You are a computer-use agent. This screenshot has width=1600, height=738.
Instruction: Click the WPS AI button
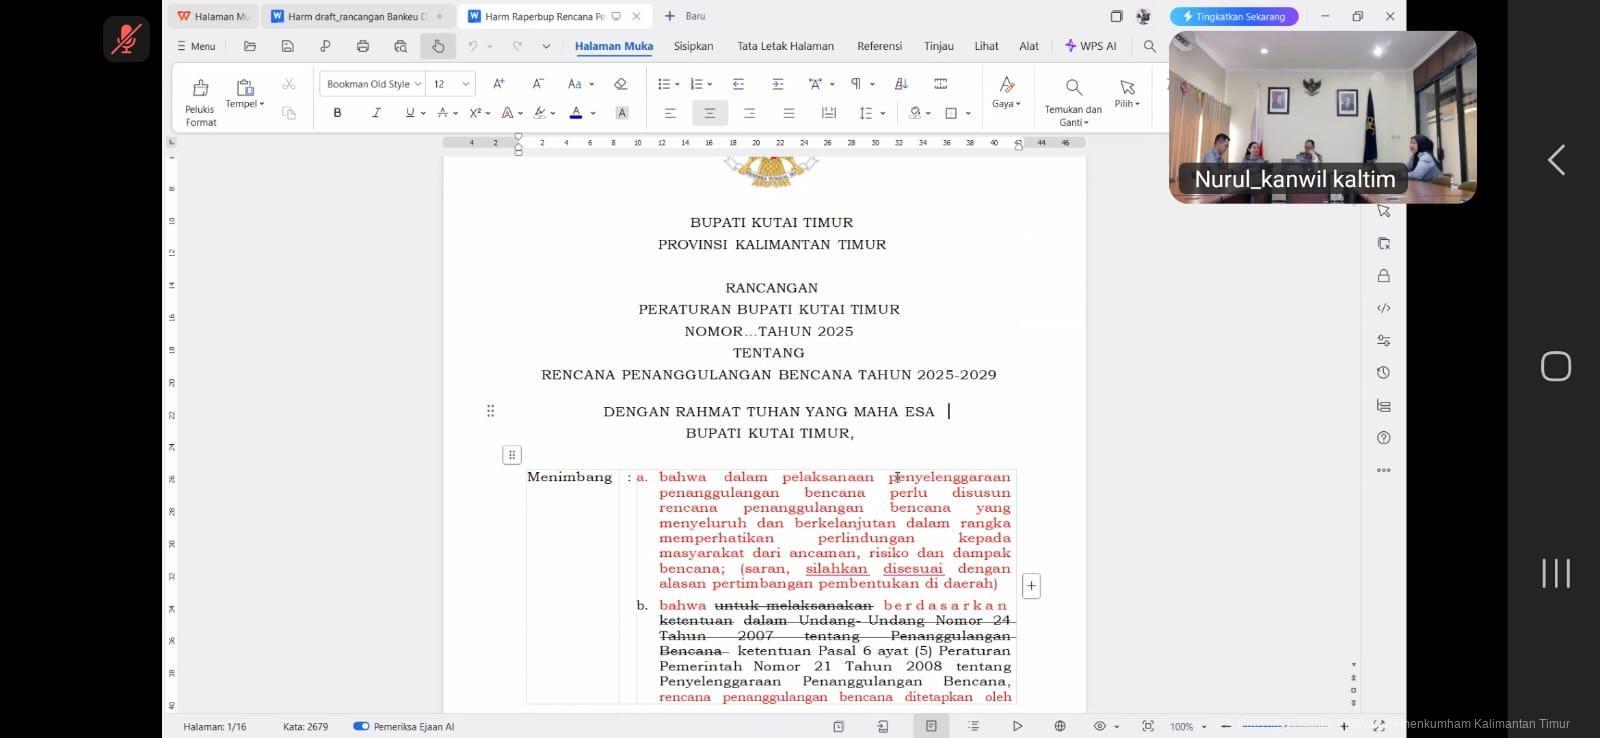click(x=1091, y=46)
